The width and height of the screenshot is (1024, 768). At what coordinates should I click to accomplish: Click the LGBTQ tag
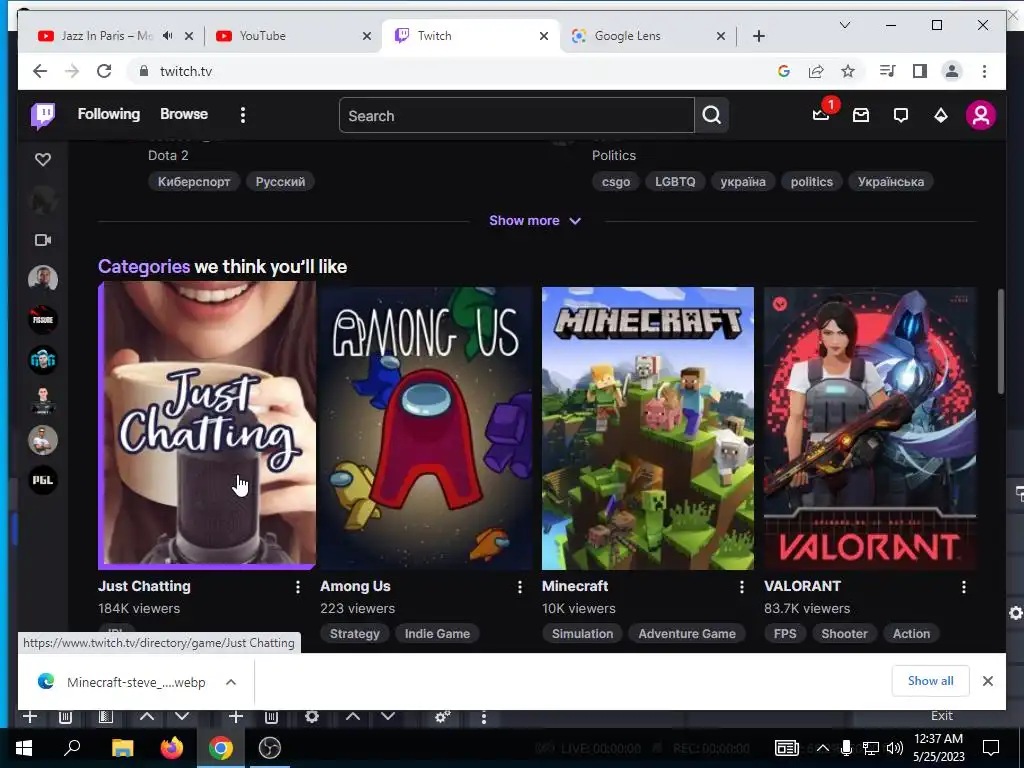click(x=675, y=182)
